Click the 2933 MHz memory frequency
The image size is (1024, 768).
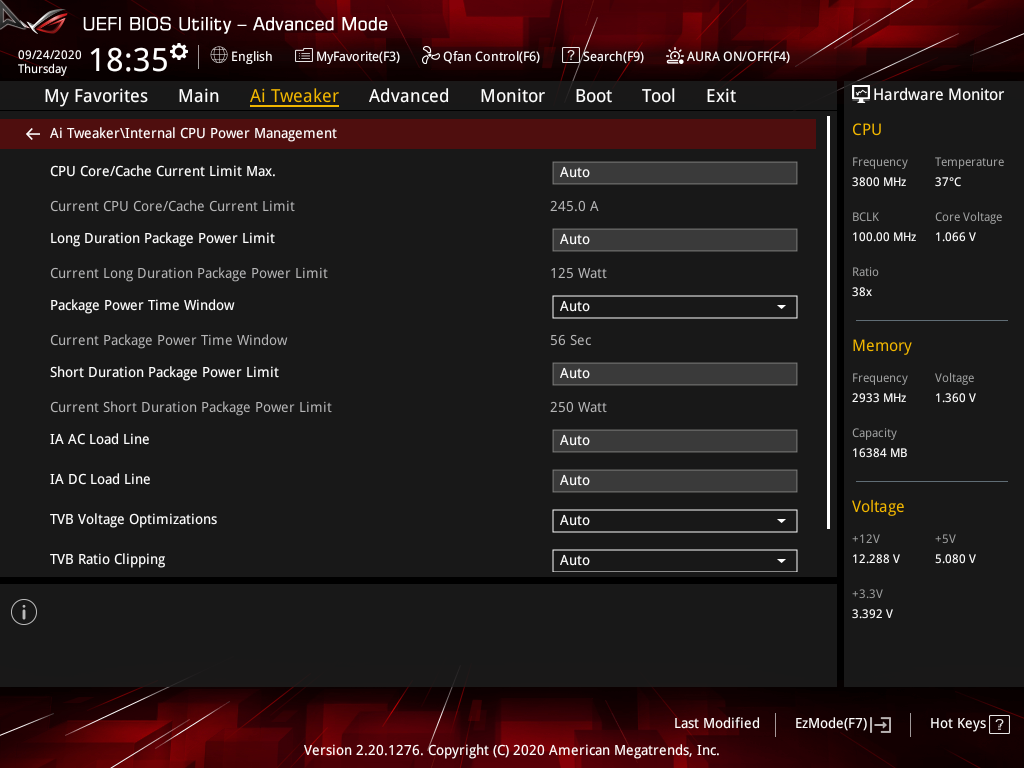coord(879,398)
